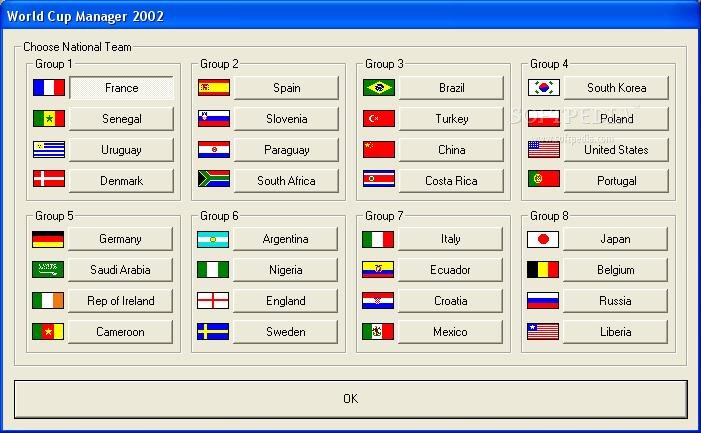Select the Turkey team button
This screenshot has width=701, height=433.
tap(452, 118)
